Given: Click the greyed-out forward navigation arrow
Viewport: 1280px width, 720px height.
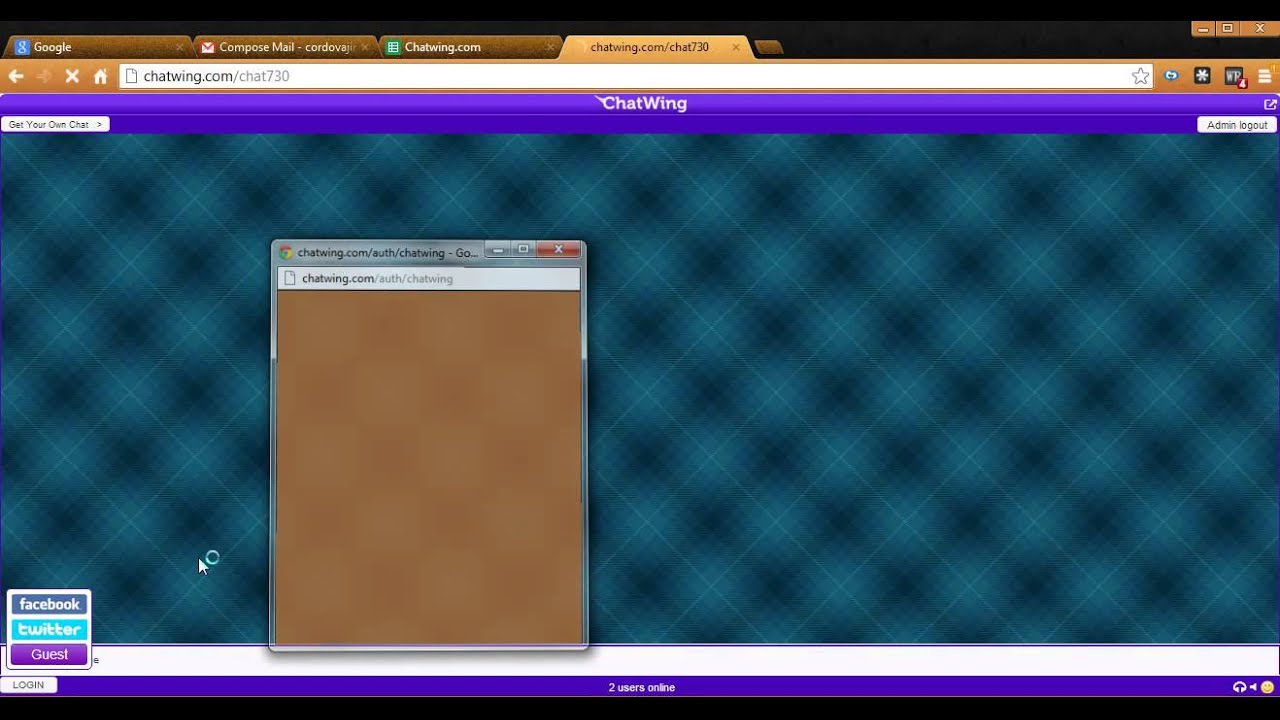Looking at the screenshot, I should pos(44,76).
